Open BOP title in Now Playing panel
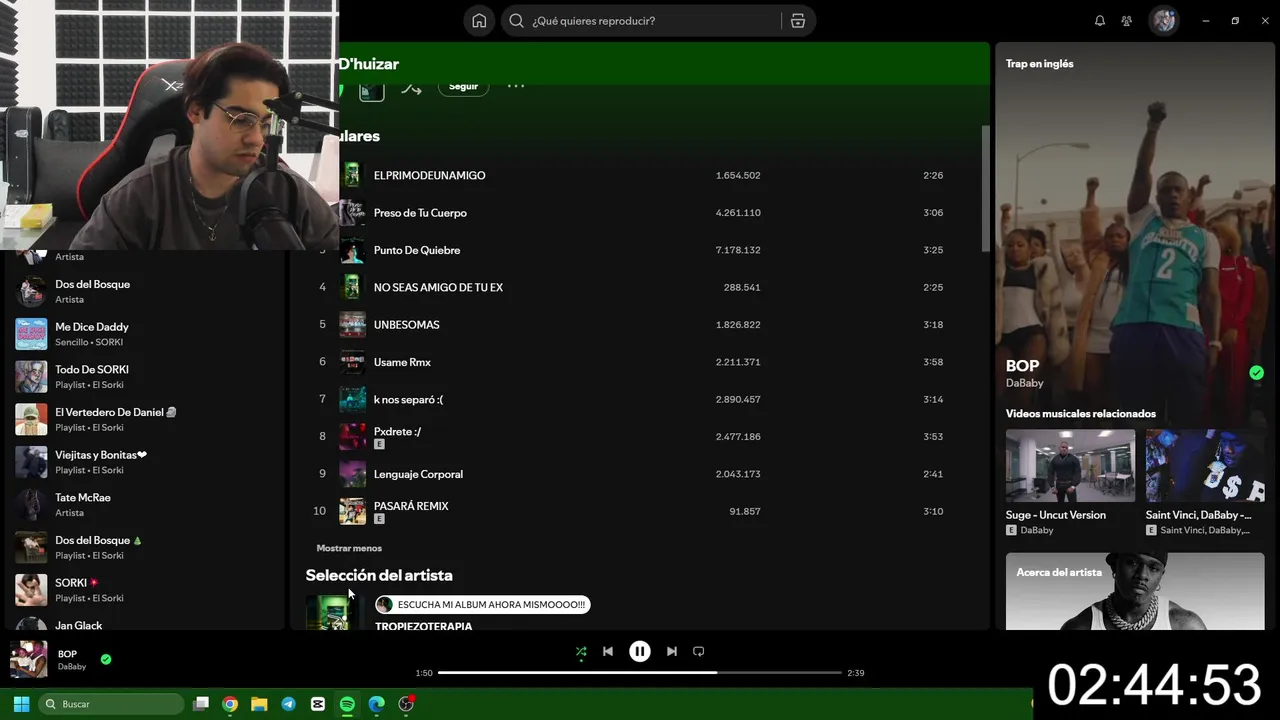Screen dimensions: 1280x720 pos(1022,366)
